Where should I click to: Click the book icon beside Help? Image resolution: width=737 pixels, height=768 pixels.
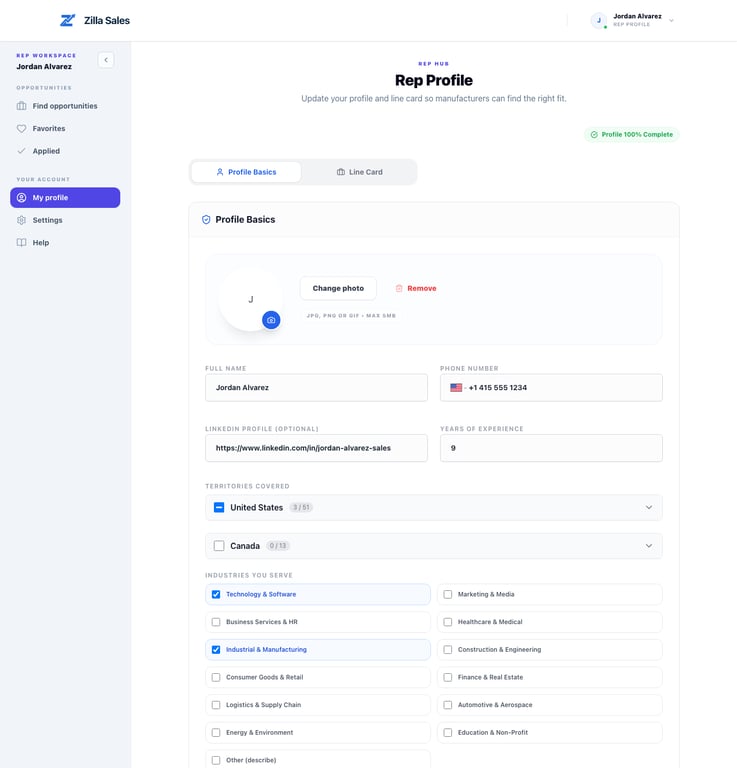click(x=22, y=242)
